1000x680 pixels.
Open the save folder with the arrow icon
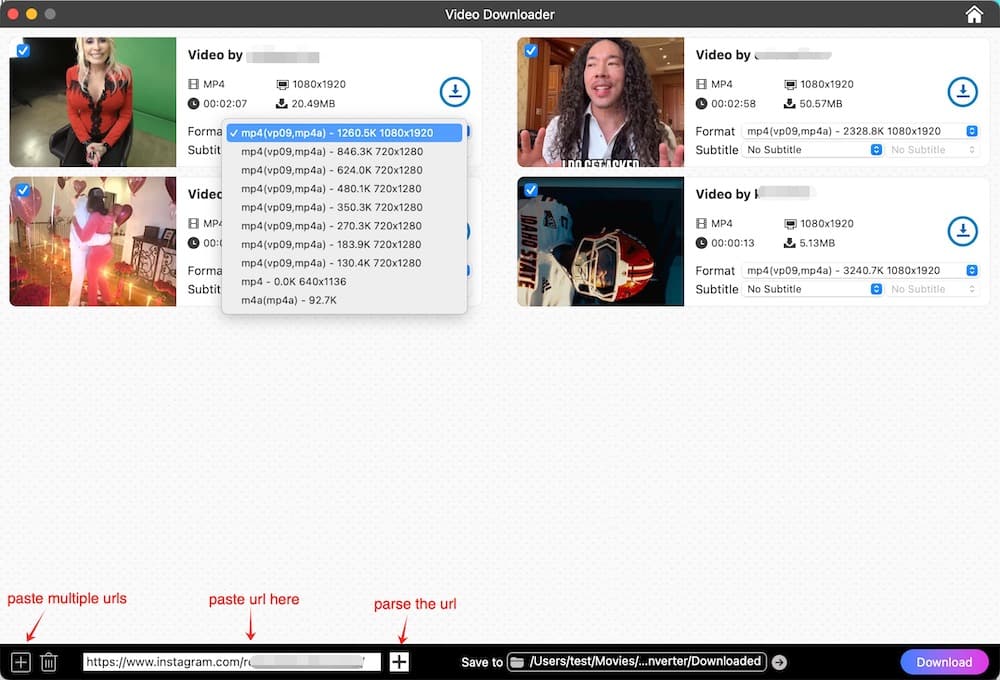pos(780,662)
